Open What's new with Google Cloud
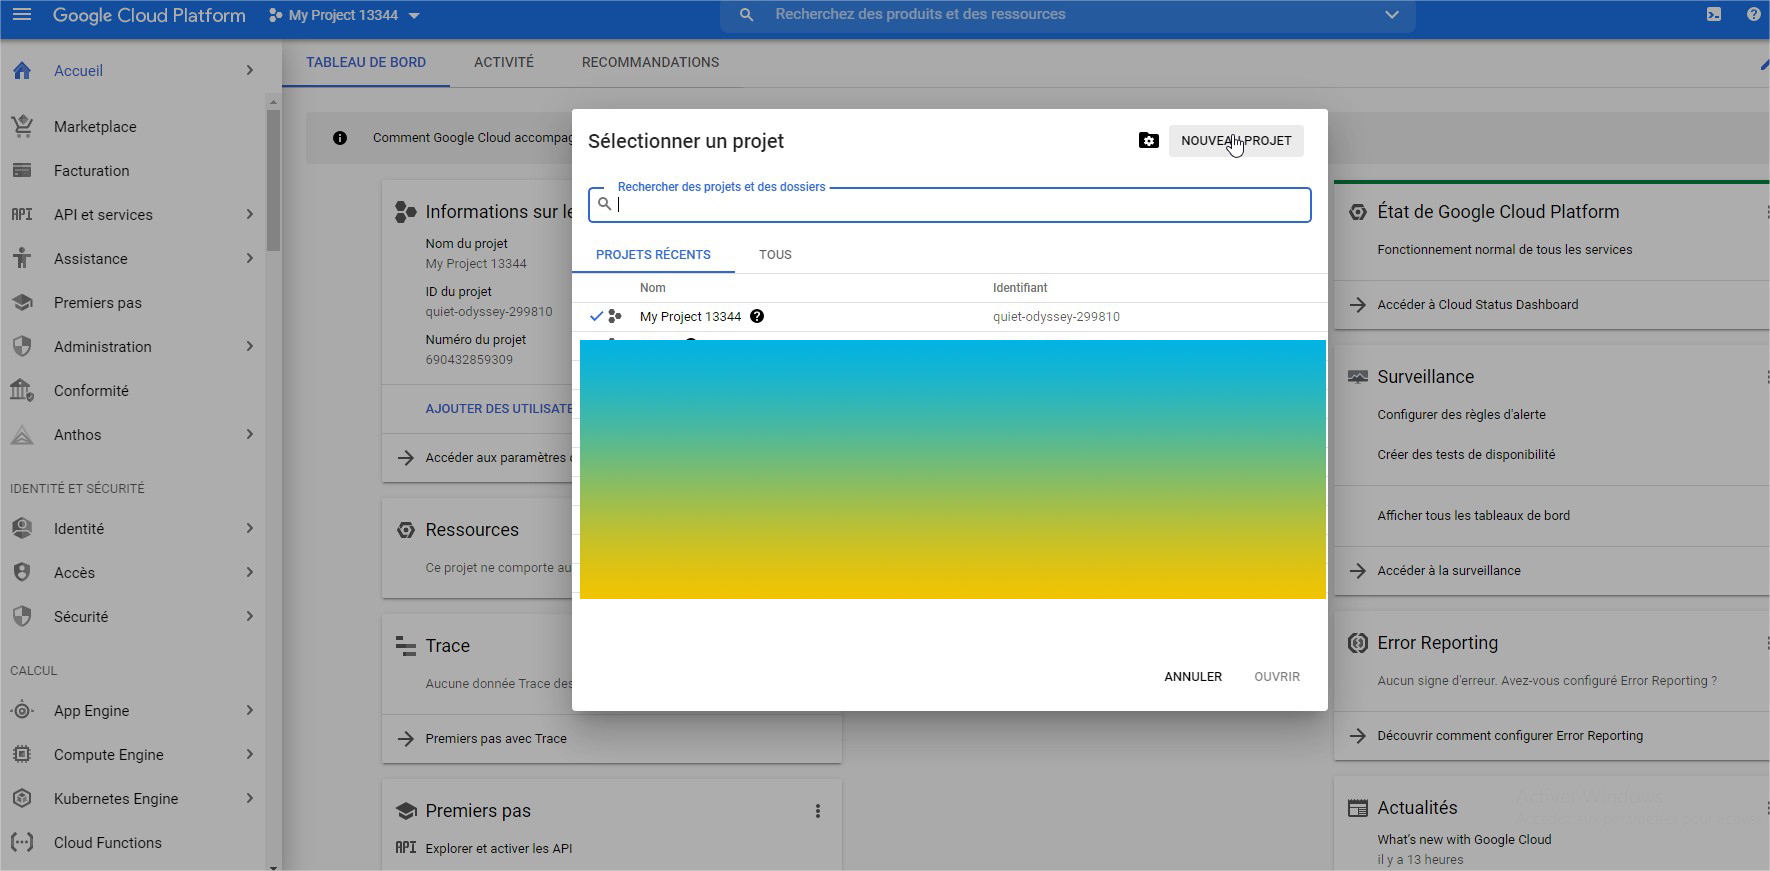This screenshot has width=1770, height=871. pyautogui.click(x=1464, y=840)
